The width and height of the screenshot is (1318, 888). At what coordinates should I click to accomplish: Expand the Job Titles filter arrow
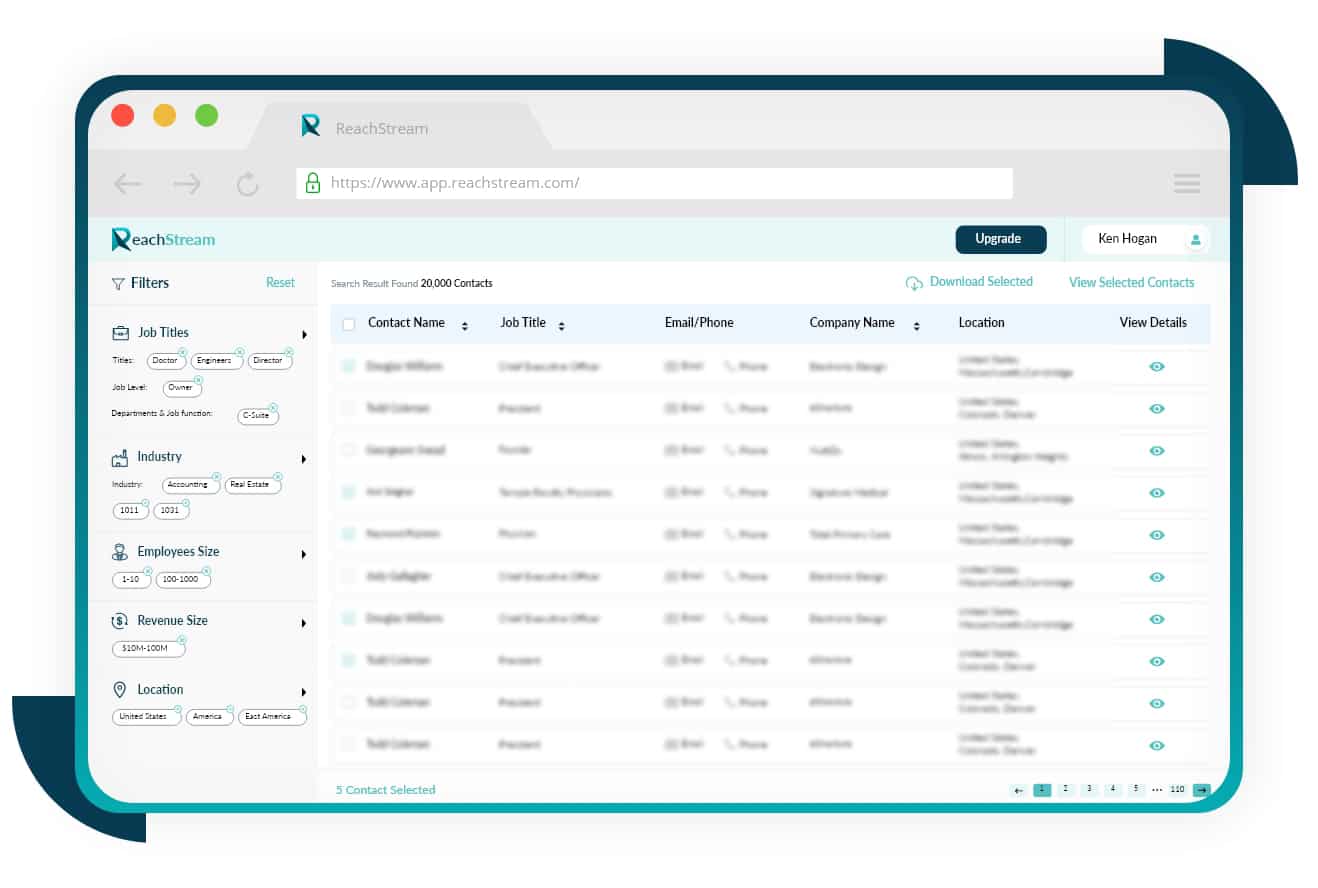[x=304, y=335]
